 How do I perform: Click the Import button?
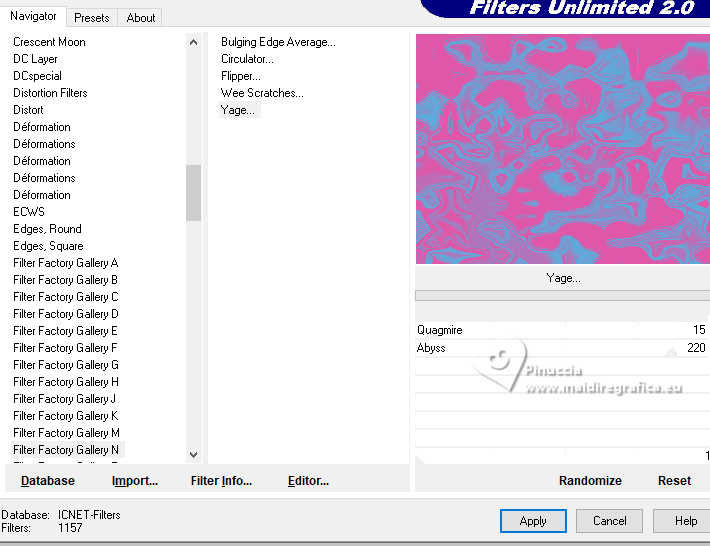click(135, 481)
